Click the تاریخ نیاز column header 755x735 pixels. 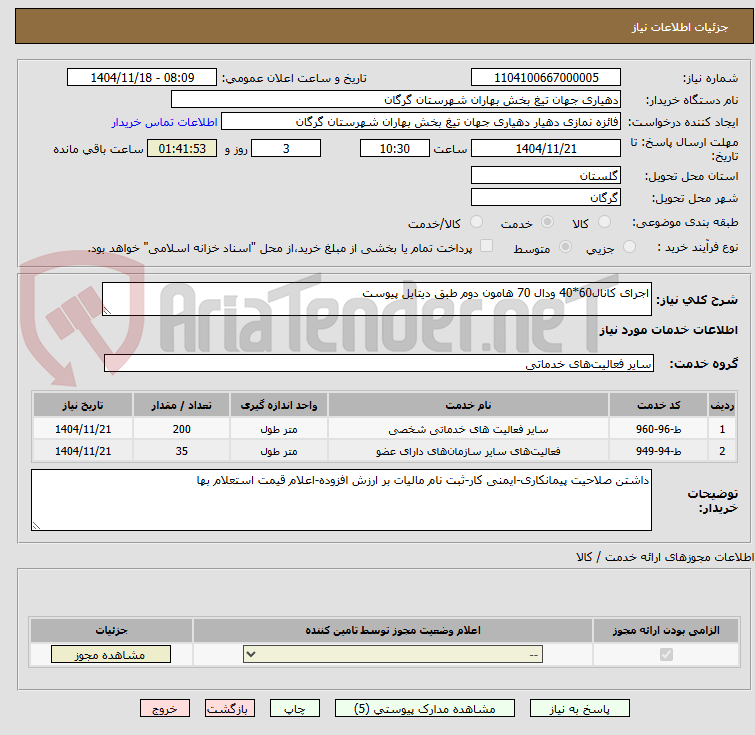click(x=83, y=405)
